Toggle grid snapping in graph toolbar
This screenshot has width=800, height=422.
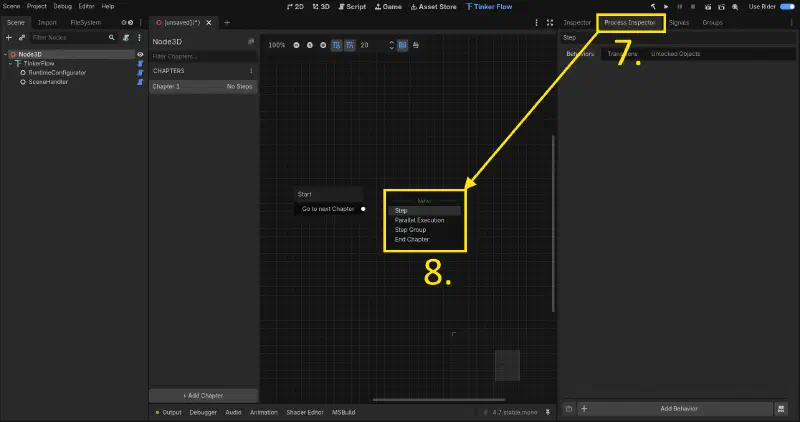coord(349,45)
